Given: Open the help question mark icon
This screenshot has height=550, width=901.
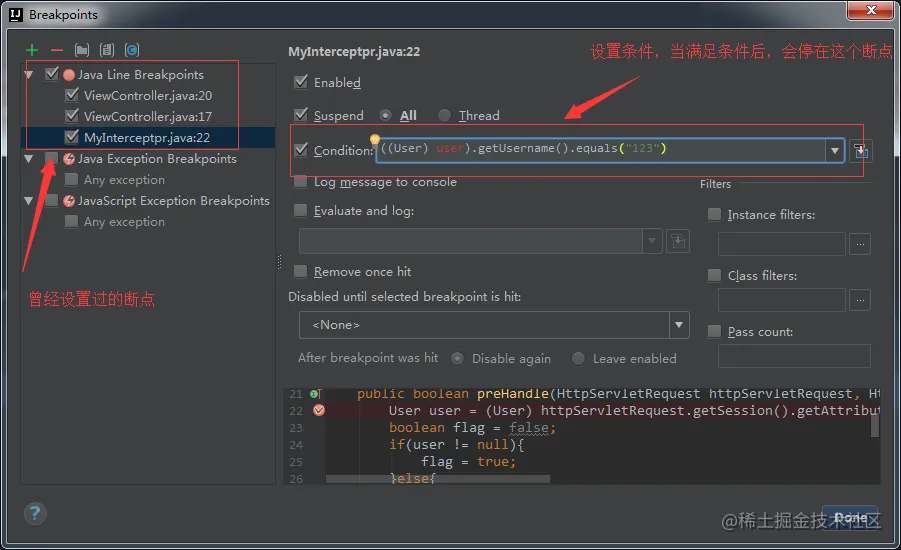Looking at the screenshot, I should (x=35, y=513).
